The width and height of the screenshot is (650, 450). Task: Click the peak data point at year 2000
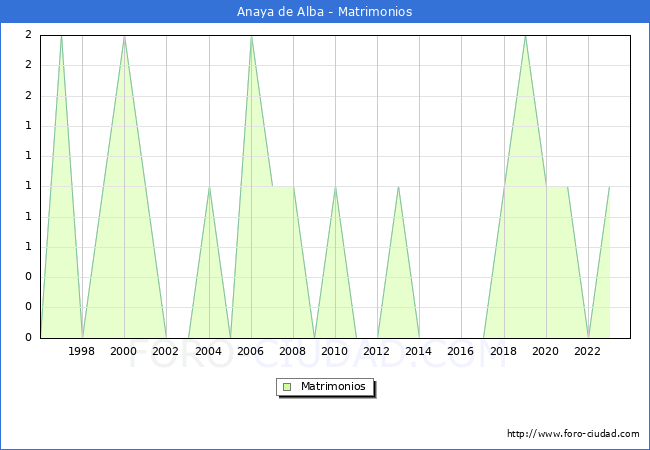click(124, 36)
